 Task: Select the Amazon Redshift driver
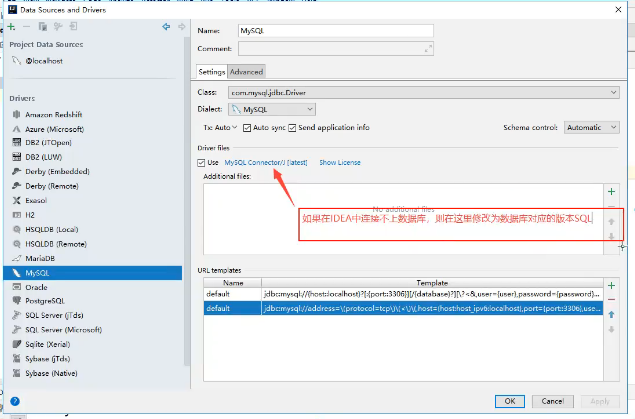(x=53, y=115)
